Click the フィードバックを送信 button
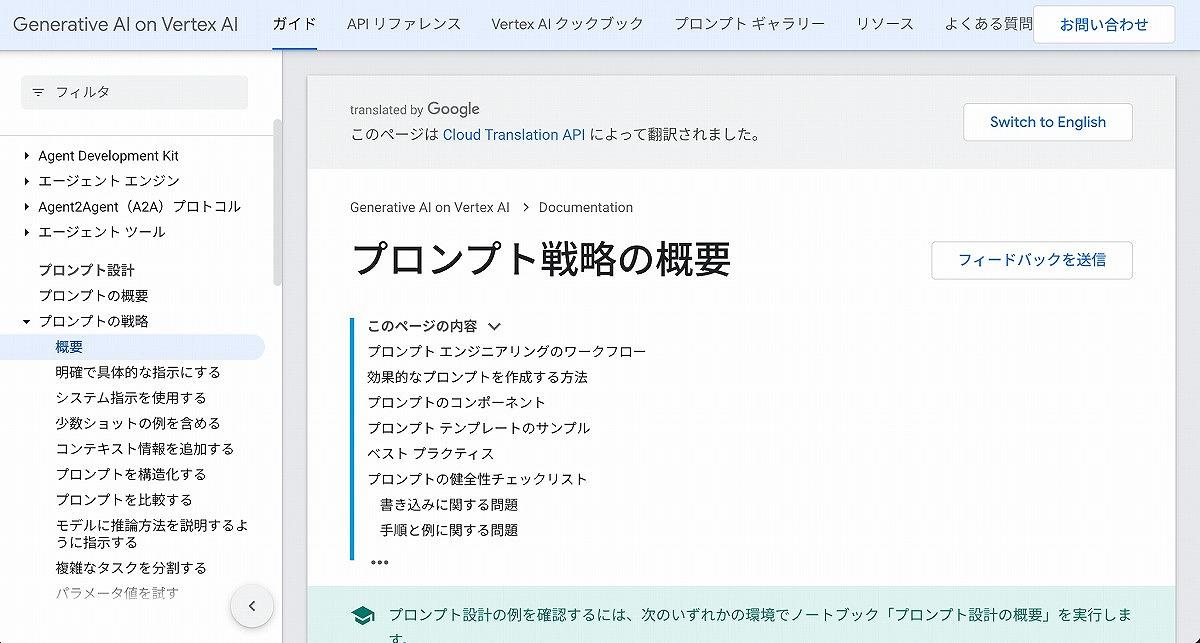The image size is (1200, 643). click(1031, 260)
